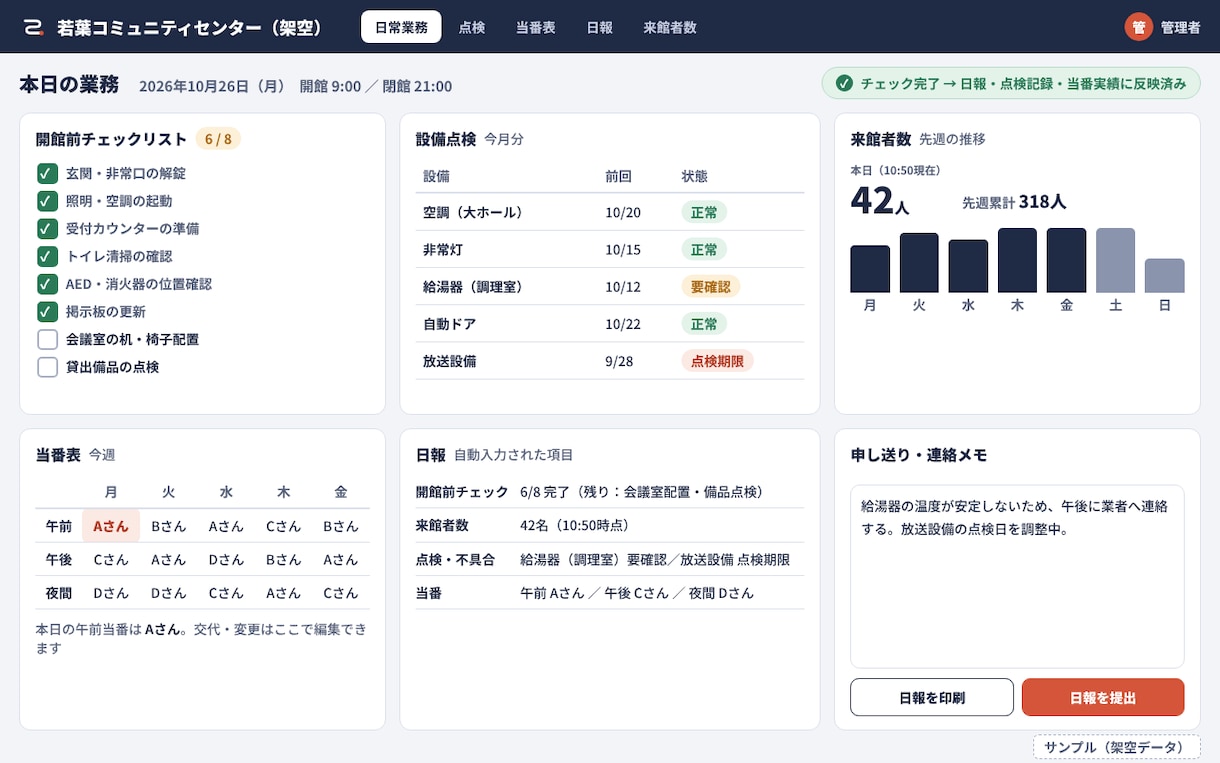Click the 9/28 last inspection date
Viewport: 1220px width, 763px height.
[619, 361]
